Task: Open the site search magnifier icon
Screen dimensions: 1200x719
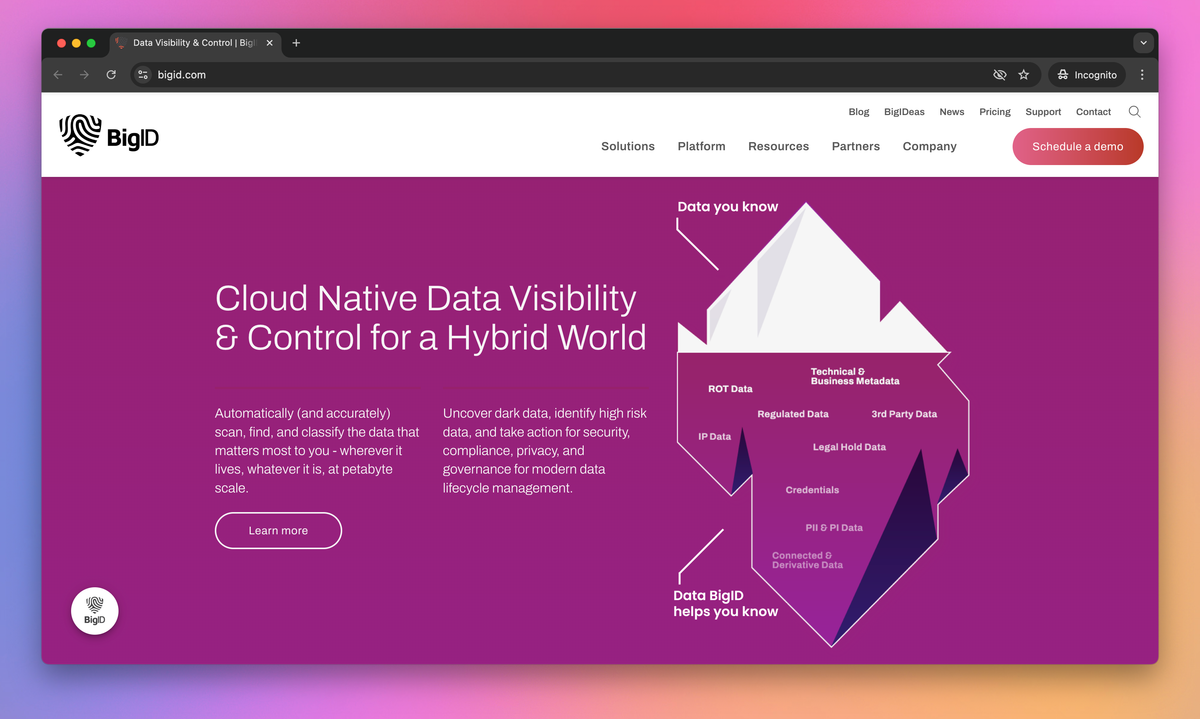Action: click(1134, 112)
